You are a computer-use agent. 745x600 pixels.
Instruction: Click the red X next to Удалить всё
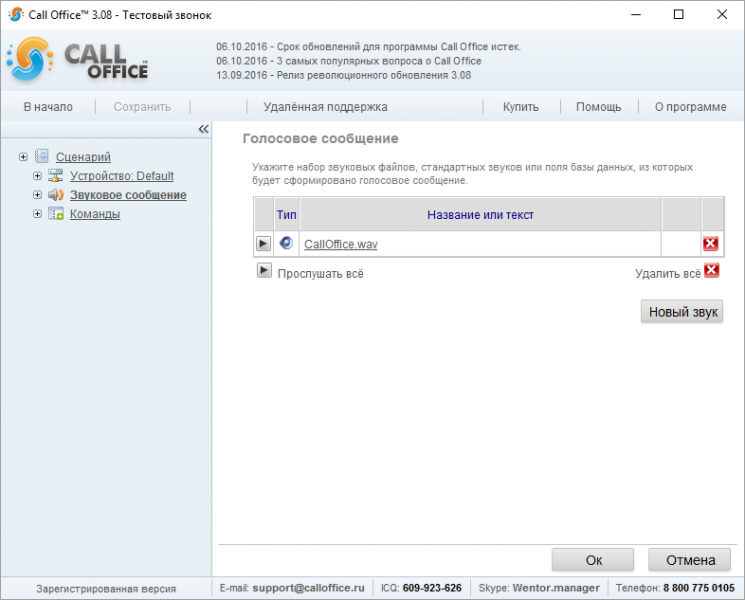coord(711,270)
